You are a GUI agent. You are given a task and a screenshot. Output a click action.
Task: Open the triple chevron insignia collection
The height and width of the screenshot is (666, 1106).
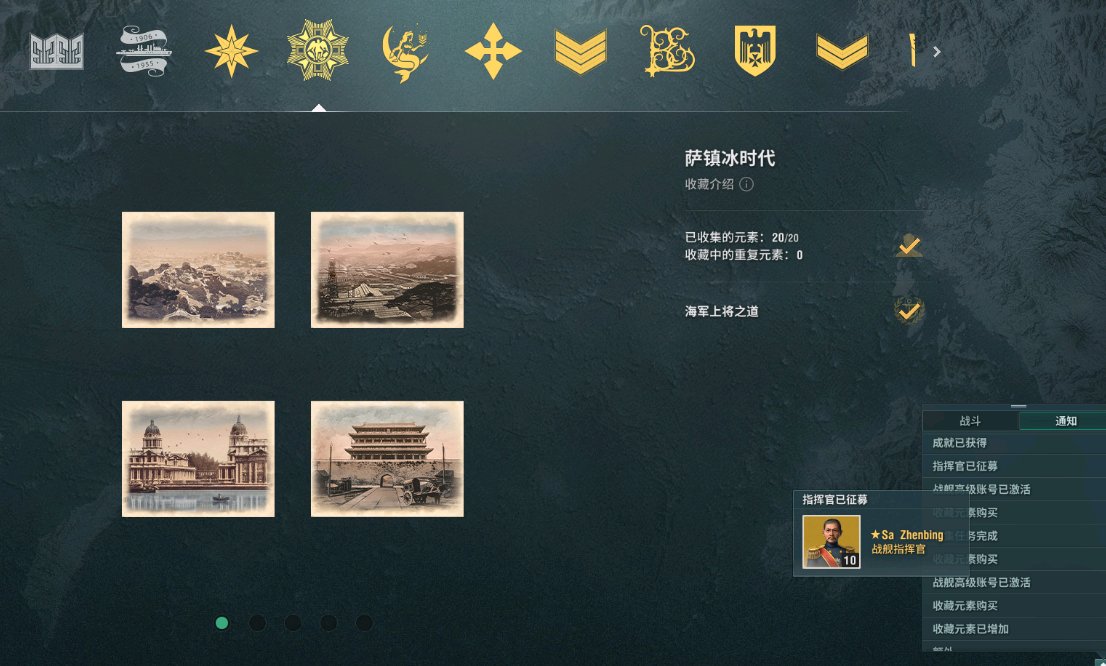pyautogui.click(x=581, y=52)
